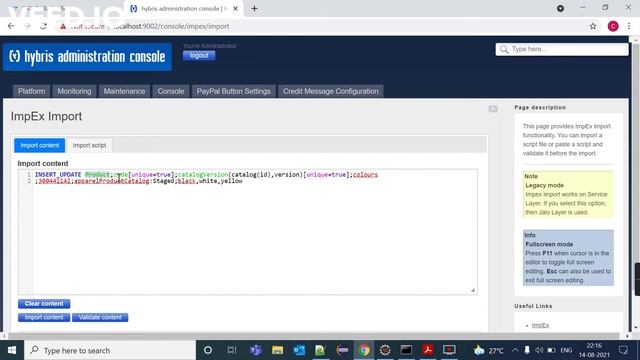This screenshot has width=640, height=360.
Task: Open the notification center icon
Action: pos(624,350)
